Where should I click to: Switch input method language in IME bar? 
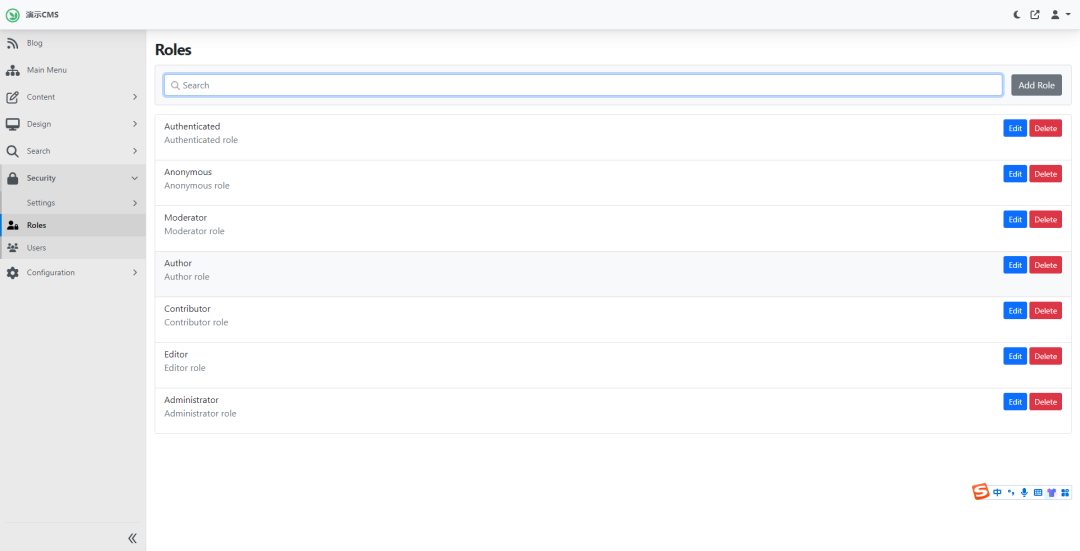pyautogui.click(x=997, y=492)
